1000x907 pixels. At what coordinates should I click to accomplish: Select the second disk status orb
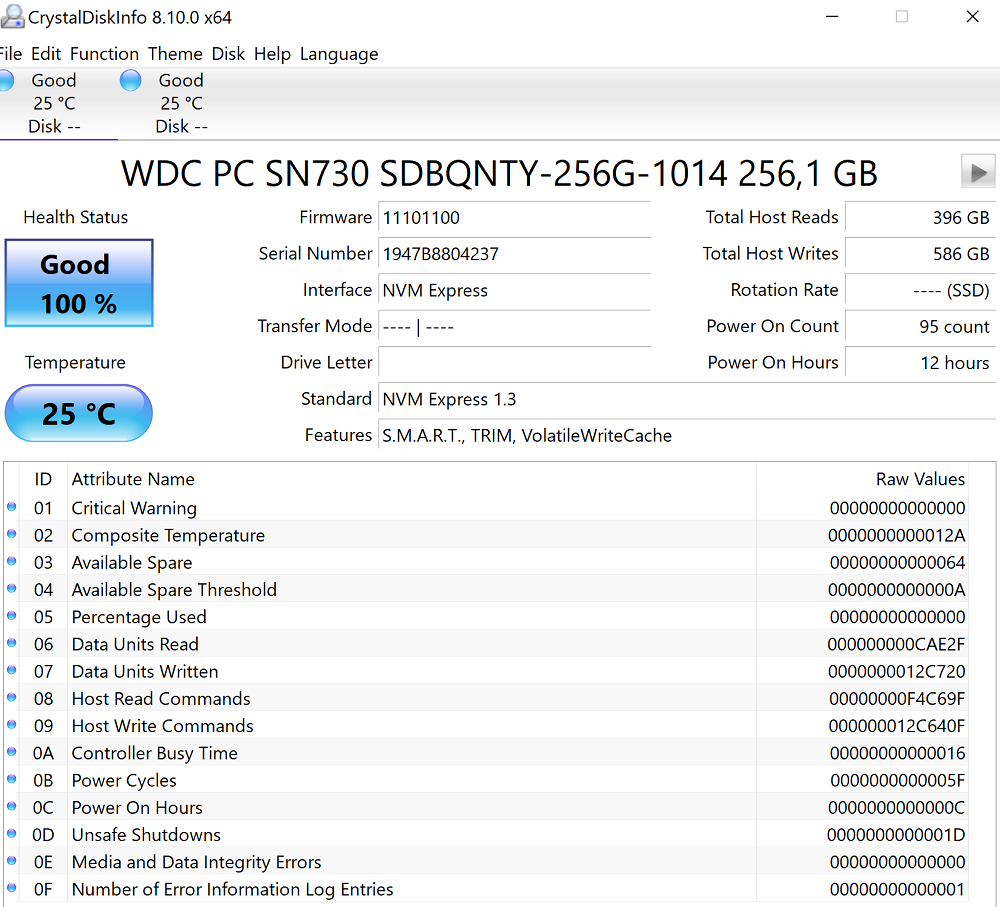(x=131, y=81)
